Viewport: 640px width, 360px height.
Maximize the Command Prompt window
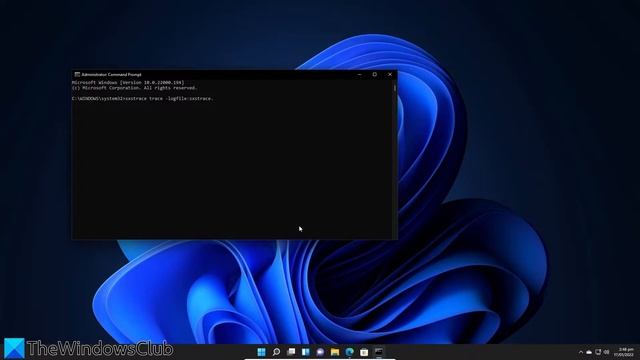tap(375, 74)
